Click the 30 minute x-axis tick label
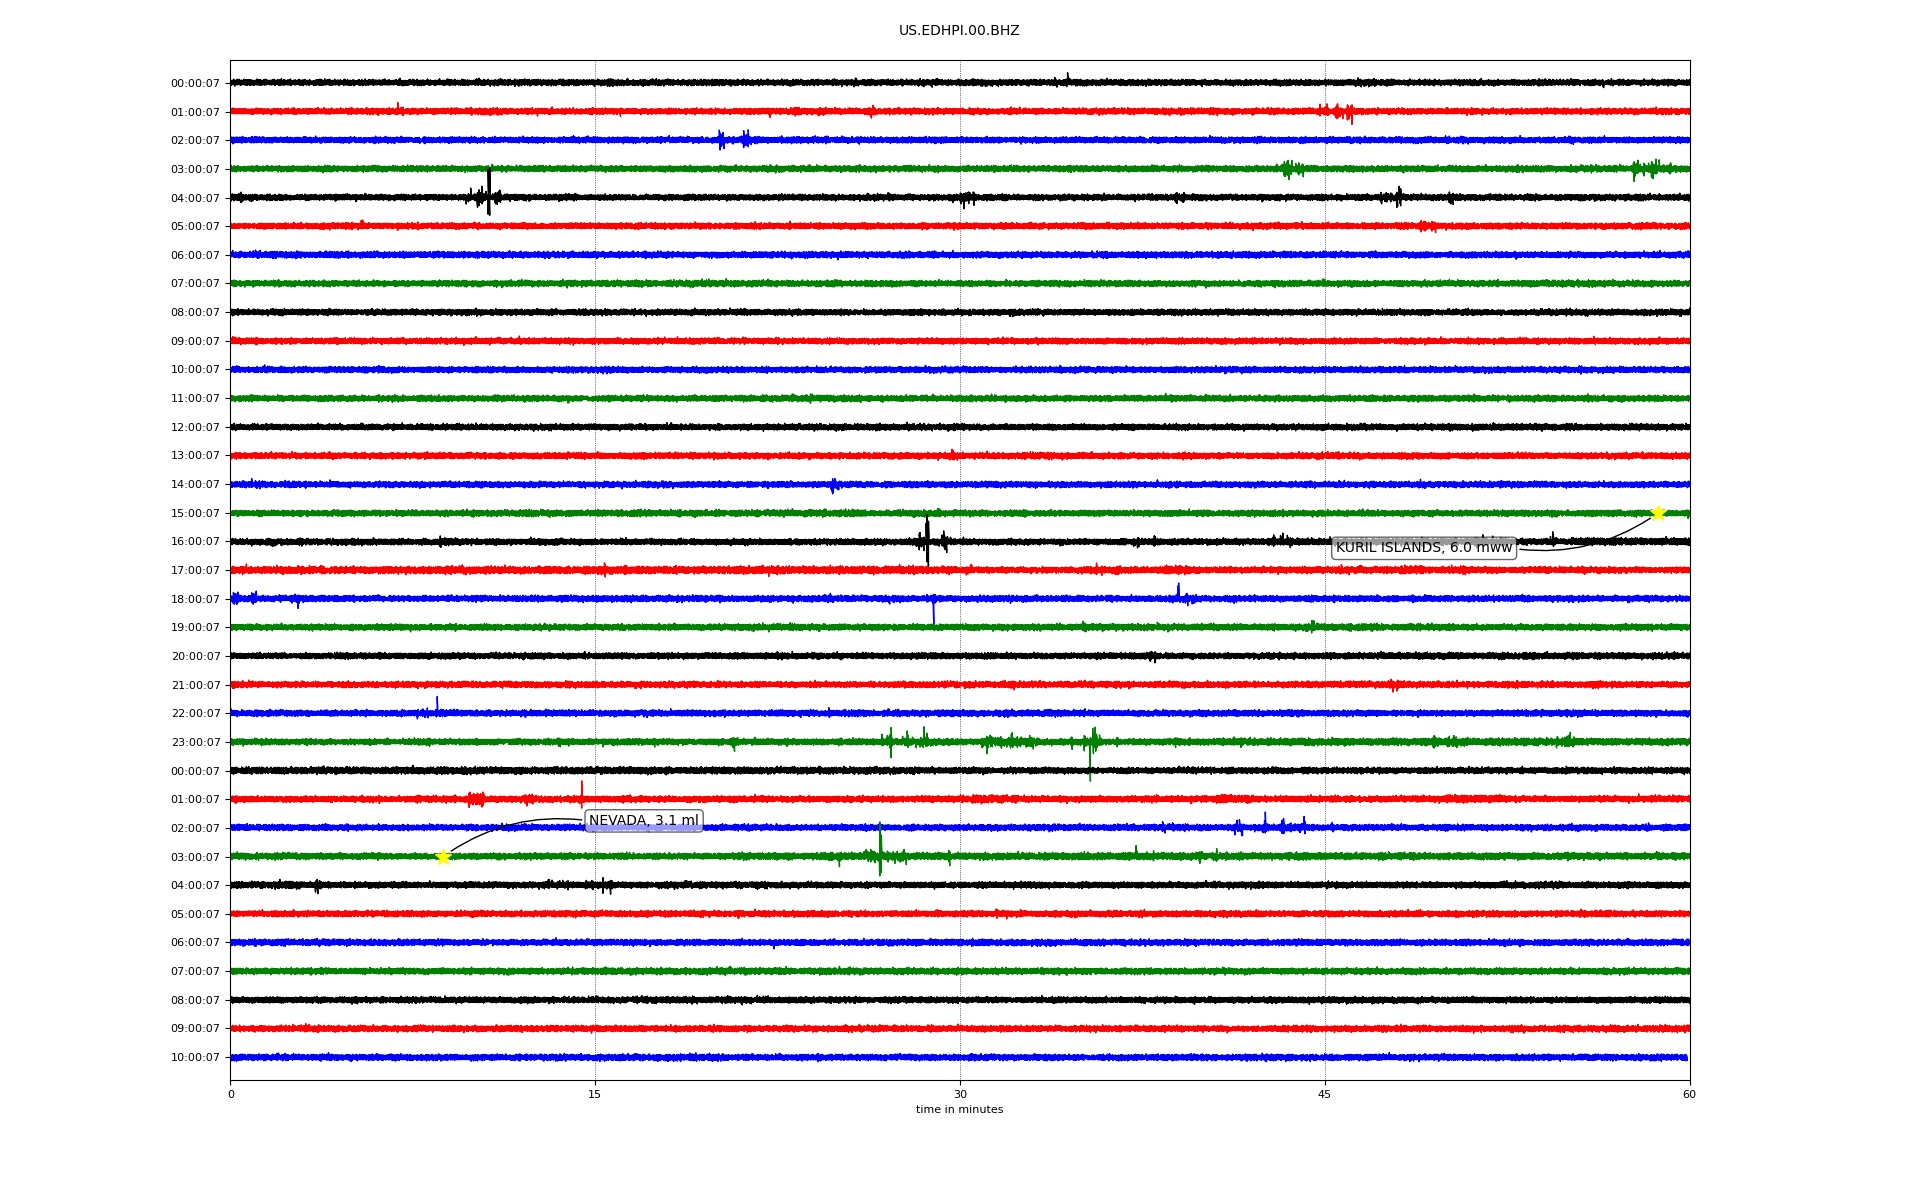1920x1200 pixels. [960, 1094]
